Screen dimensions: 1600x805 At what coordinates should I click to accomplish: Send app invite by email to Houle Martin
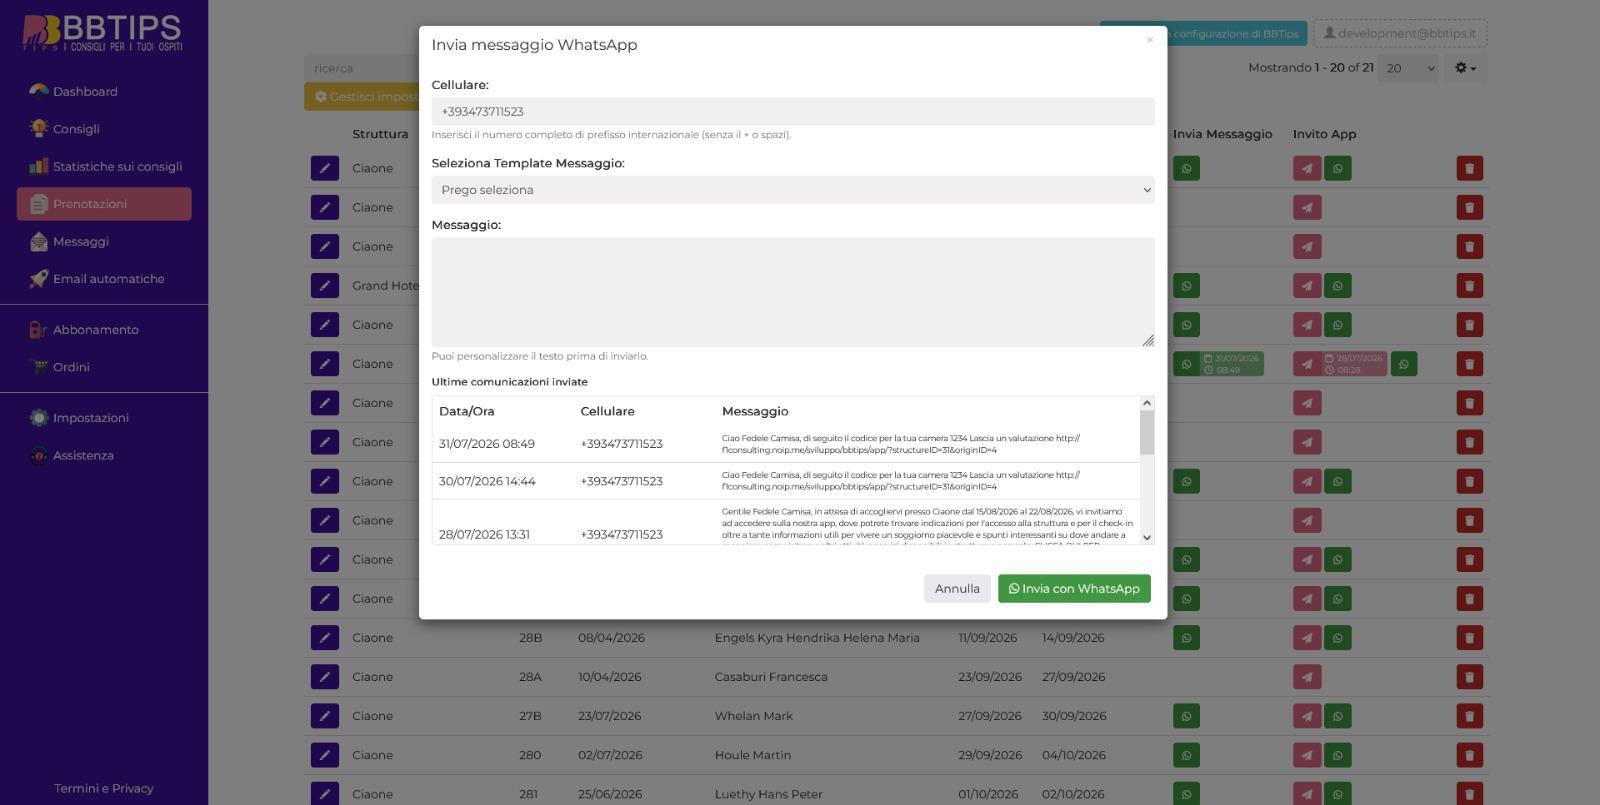(x=1307, y=755)
